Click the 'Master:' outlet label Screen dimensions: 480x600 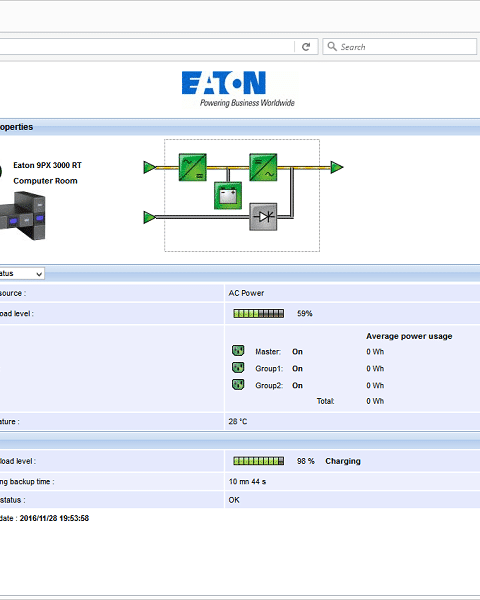pos(268,352)
